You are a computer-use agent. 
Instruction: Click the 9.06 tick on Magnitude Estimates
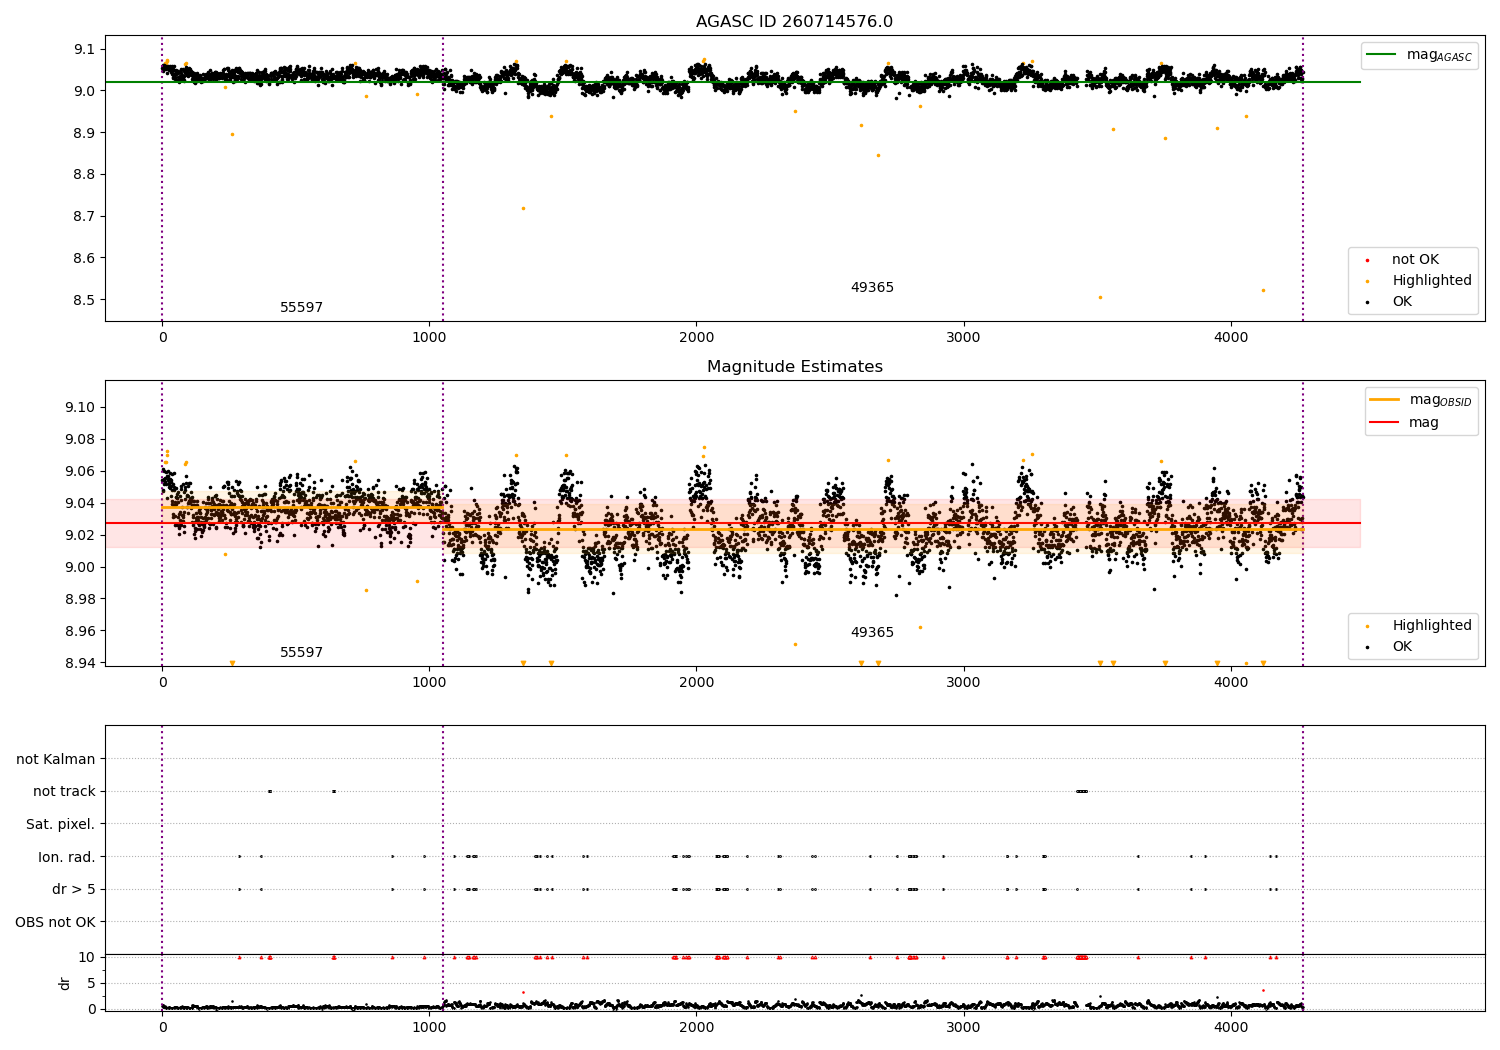coord(80,472)
